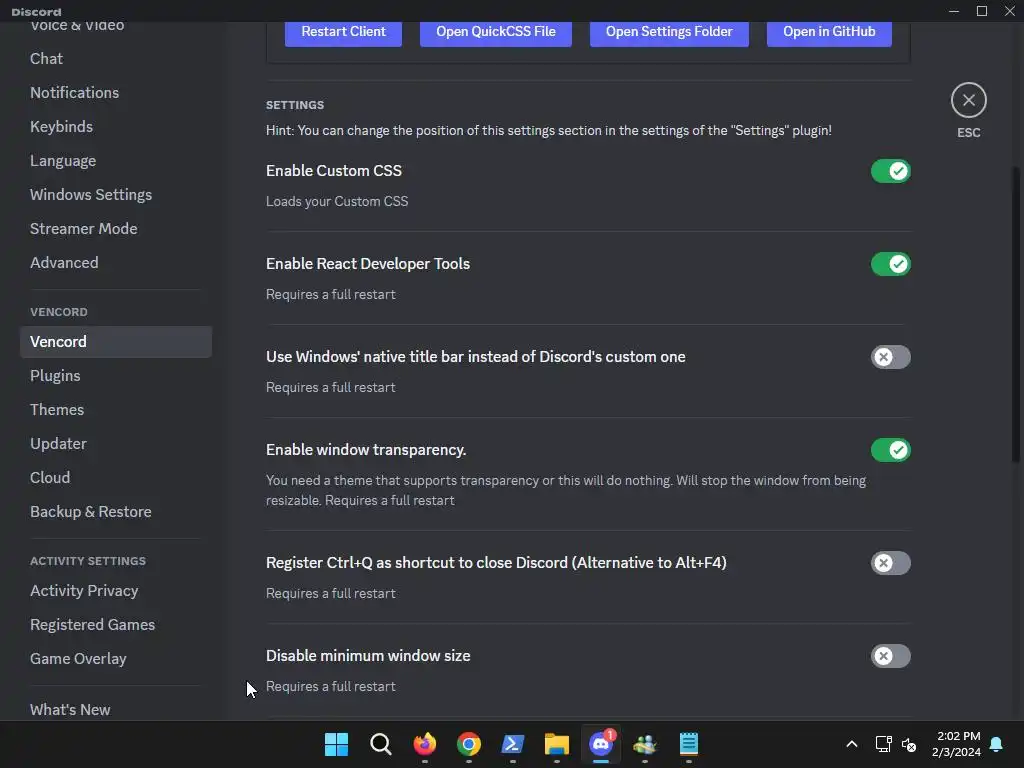Open the two-people app icon in taskbar
Image resolution: width=1024 pixels, height=768 pixels.
645,744
